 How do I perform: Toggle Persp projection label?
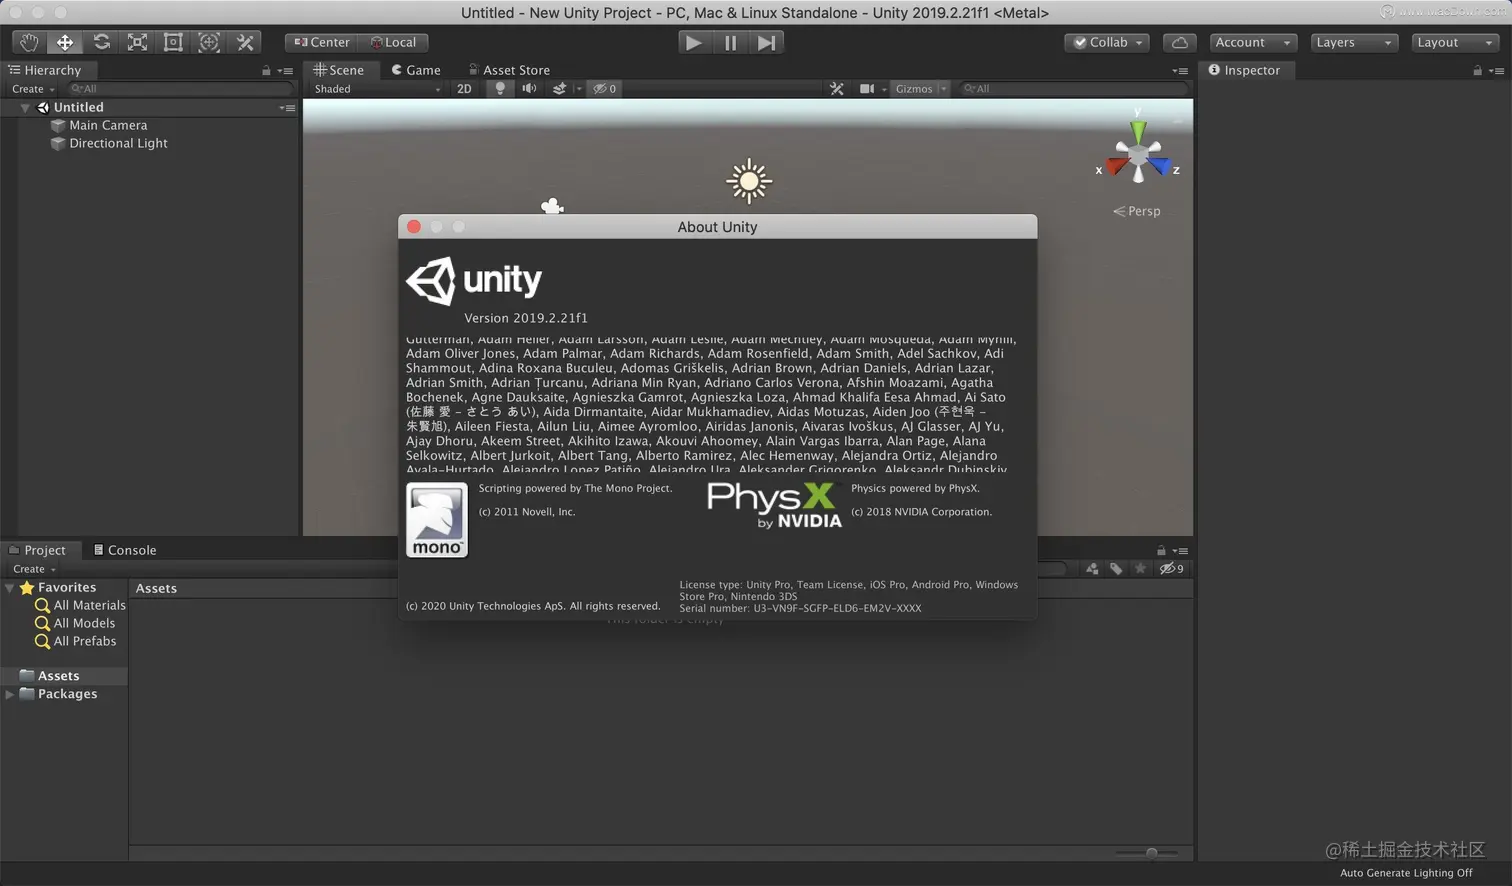pyautogui.click(x=1137, y=211)
